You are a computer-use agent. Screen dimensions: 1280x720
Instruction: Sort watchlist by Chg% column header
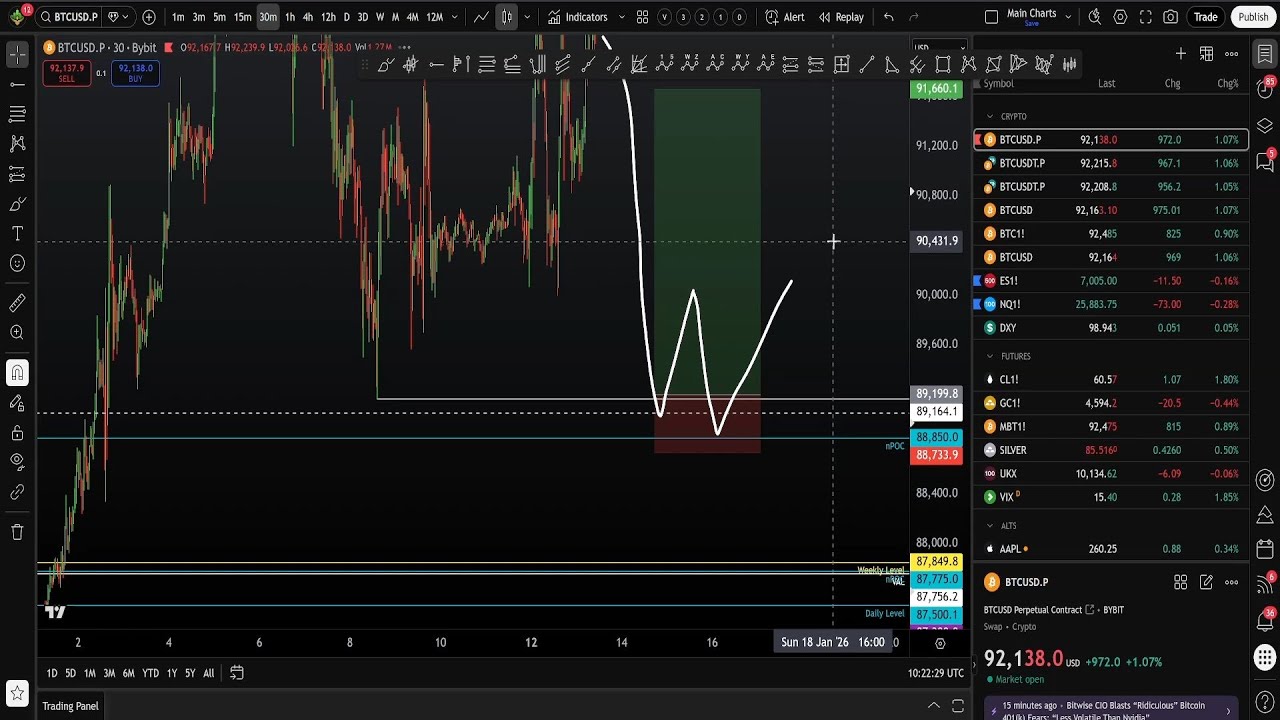1227,84
